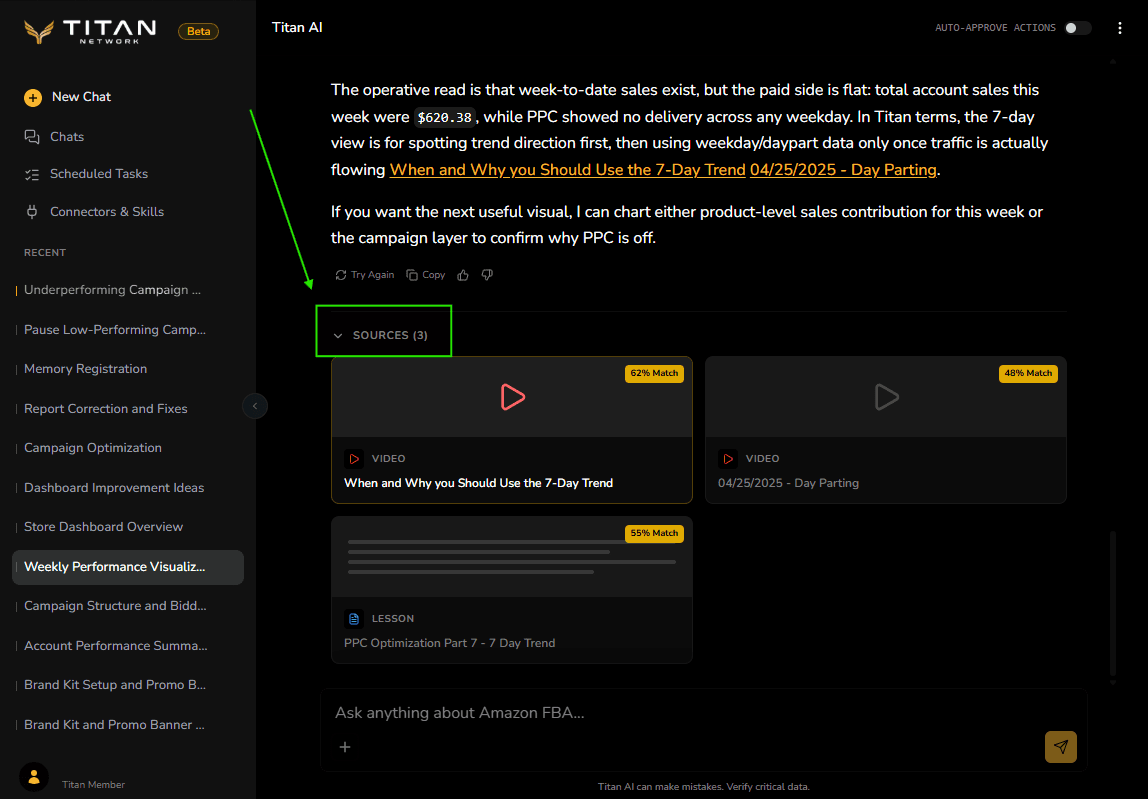
Task: Click the send message arrow button
Action: coord(1060,747)
